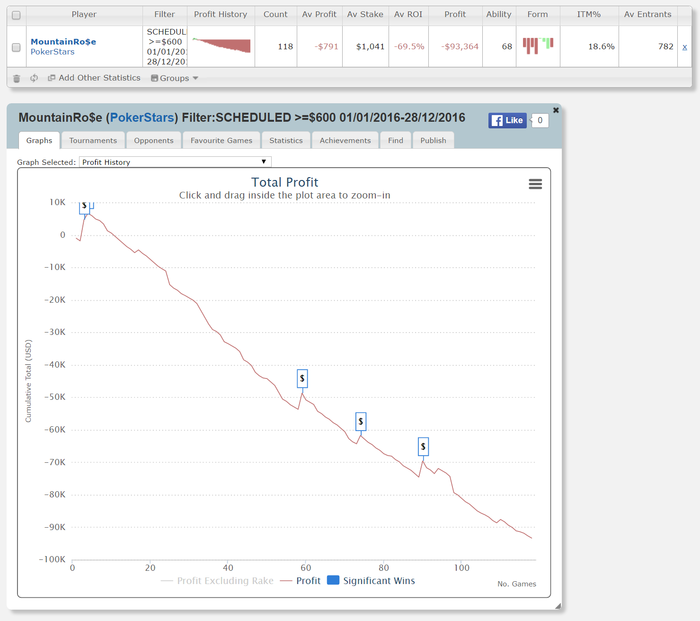The image size is (700, 621).
Task: Click the significant win marker near game 90
Action: [423, 446]
